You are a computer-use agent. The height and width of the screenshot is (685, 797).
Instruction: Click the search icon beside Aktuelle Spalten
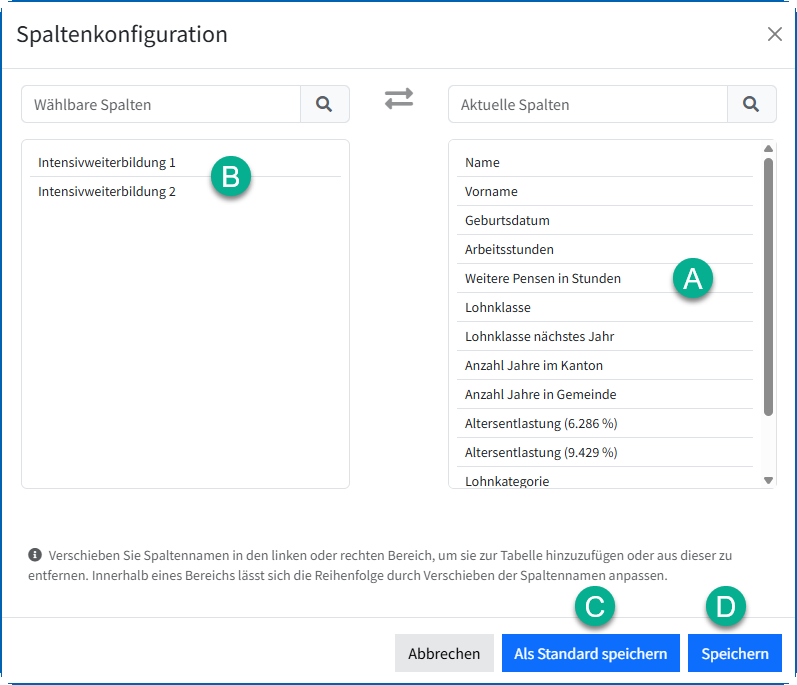coord(751,104)
